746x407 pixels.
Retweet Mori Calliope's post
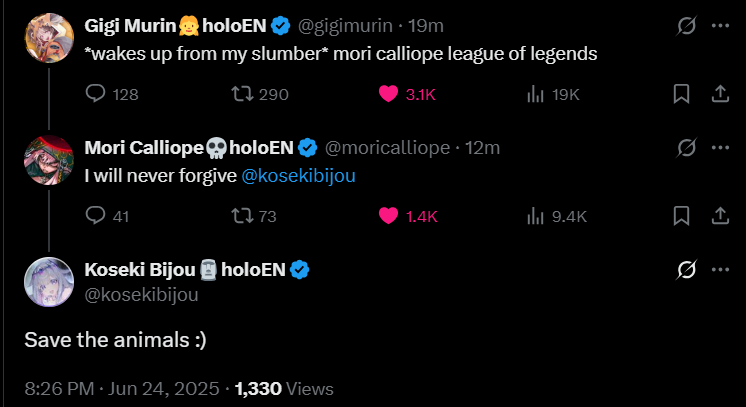[241, 215]
